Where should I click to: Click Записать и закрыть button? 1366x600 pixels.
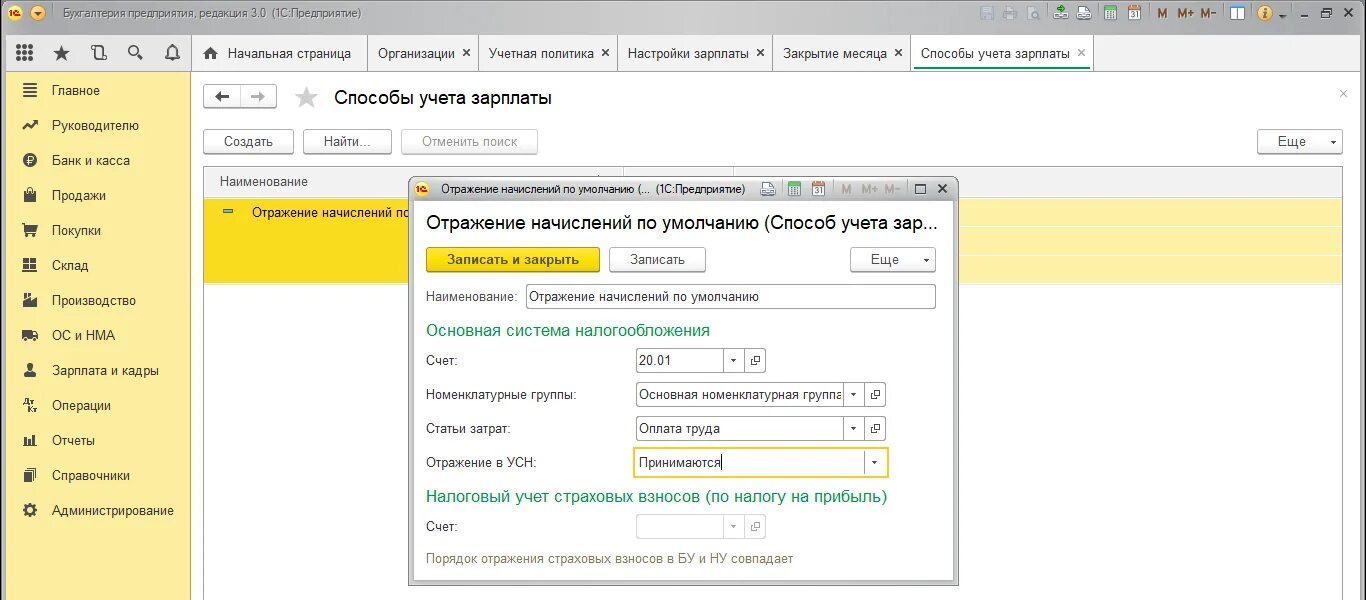(513, 259)
